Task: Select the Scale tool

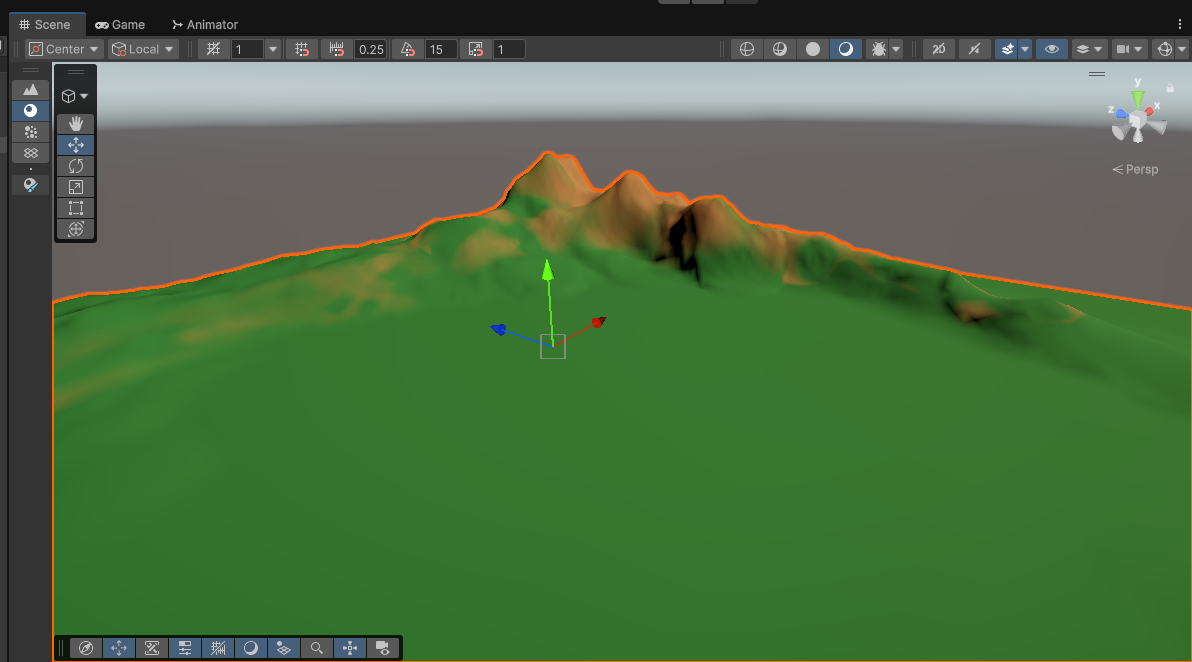Action: 75,187
